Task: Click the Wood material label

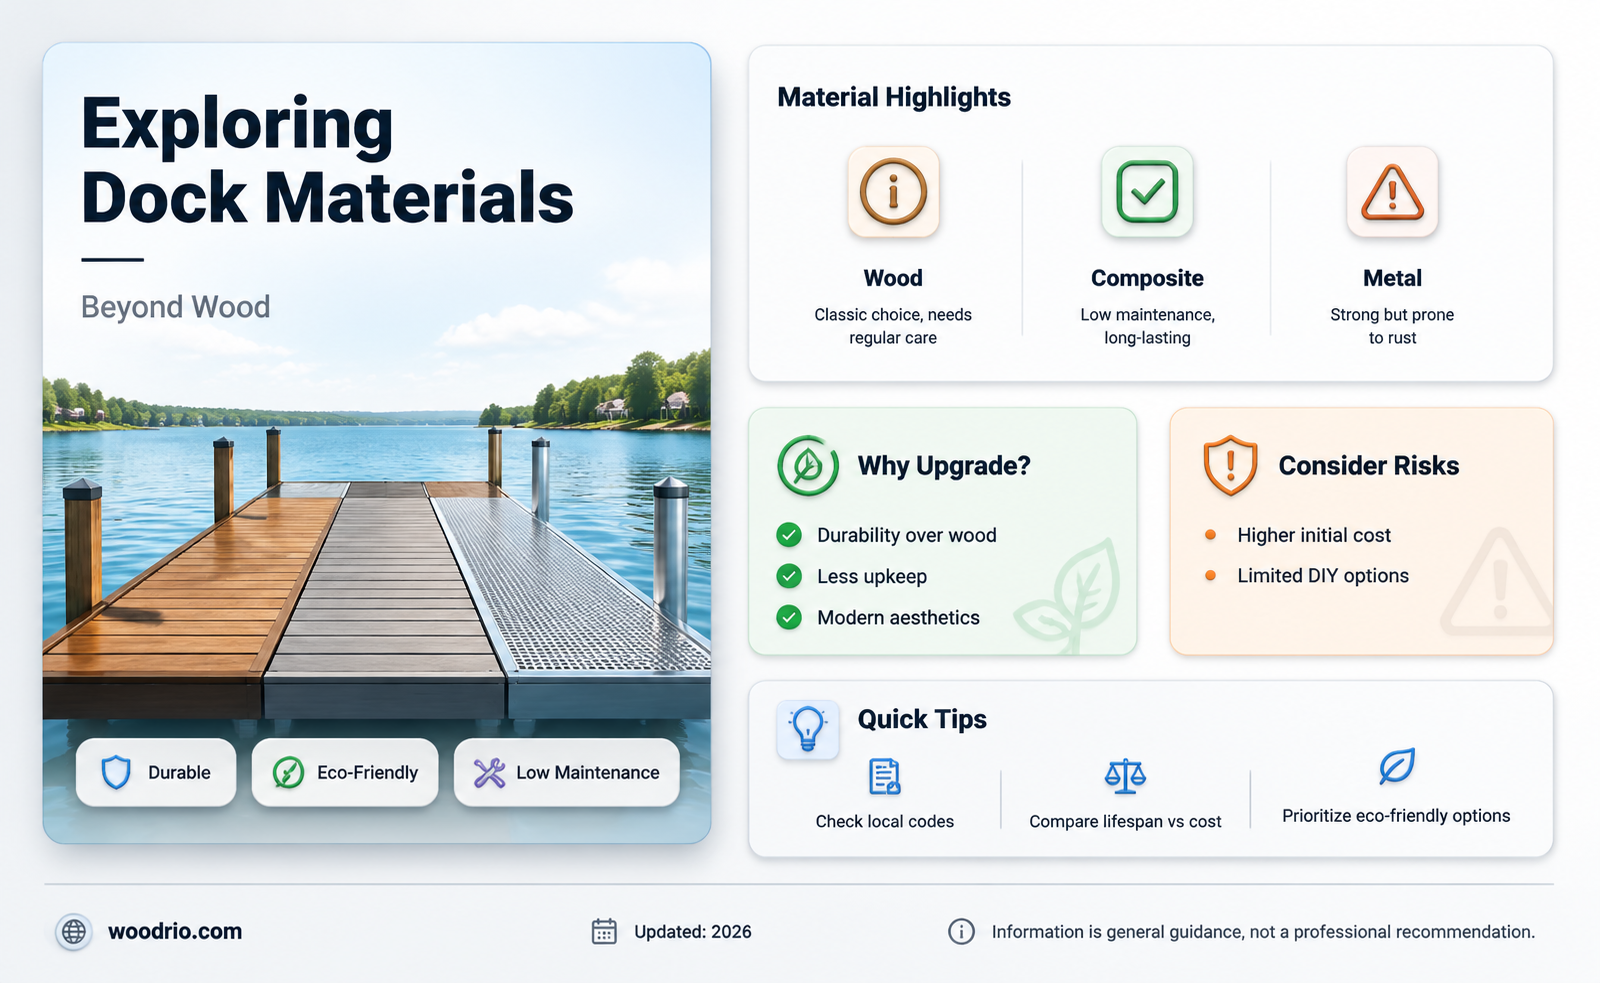Action: pos(893,278)
